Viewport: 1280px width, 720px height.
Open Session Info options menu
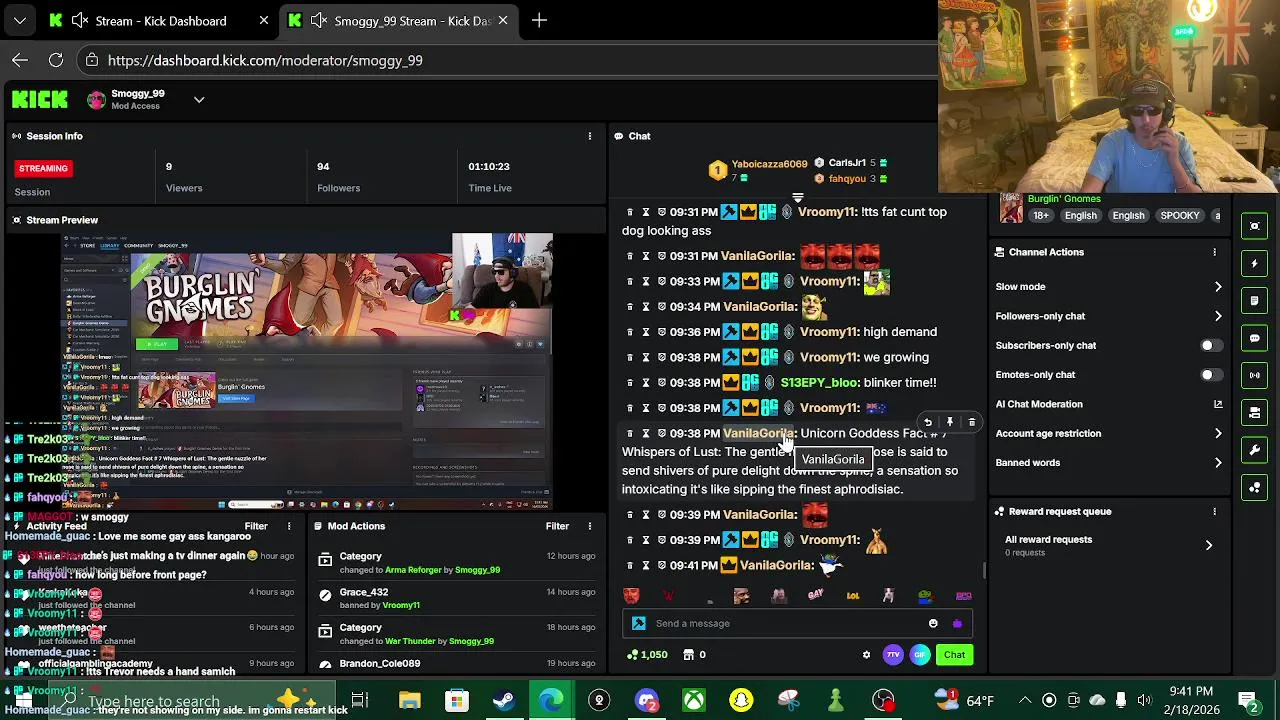(590, 136)
